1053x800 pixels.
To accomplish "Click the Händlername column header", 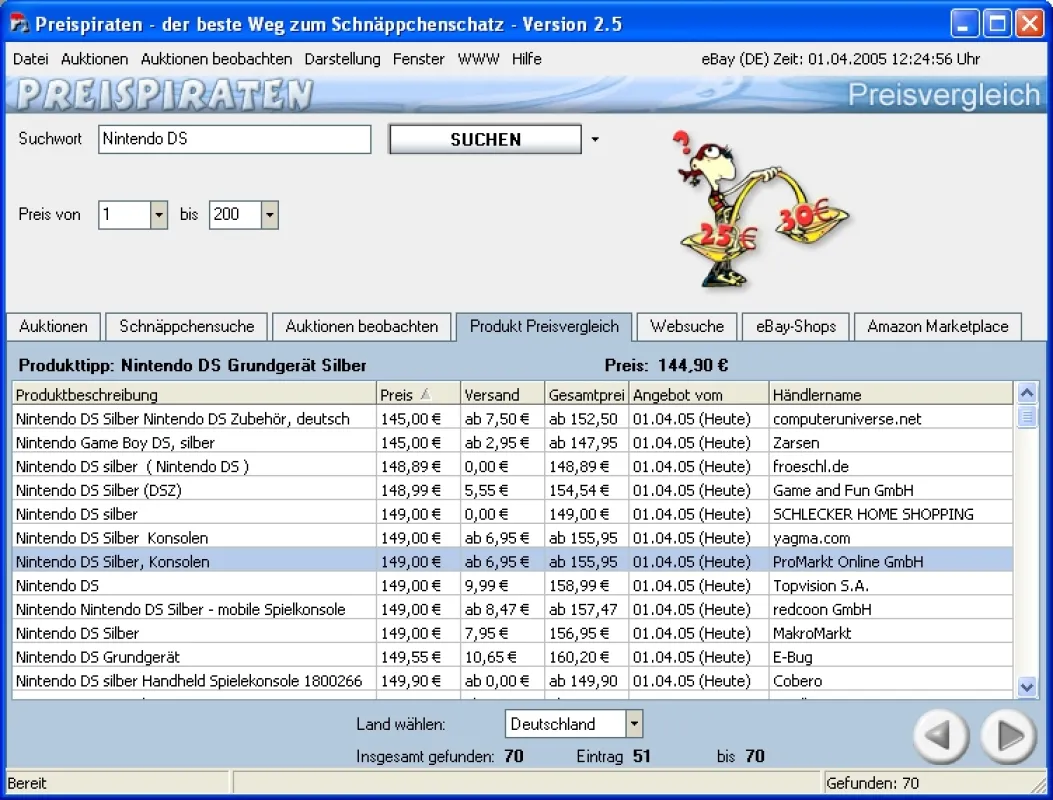I will tap(890, 394).
